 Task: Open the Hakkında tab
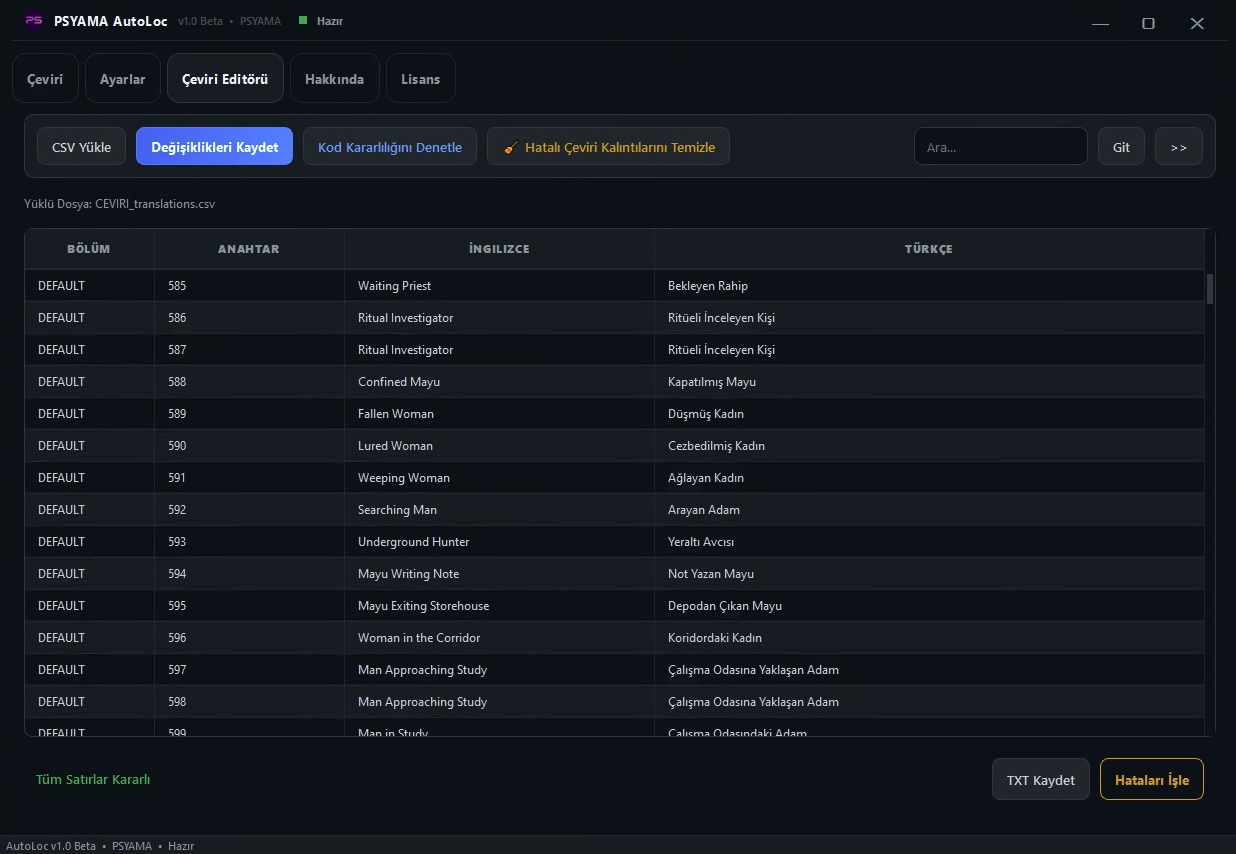334,79
